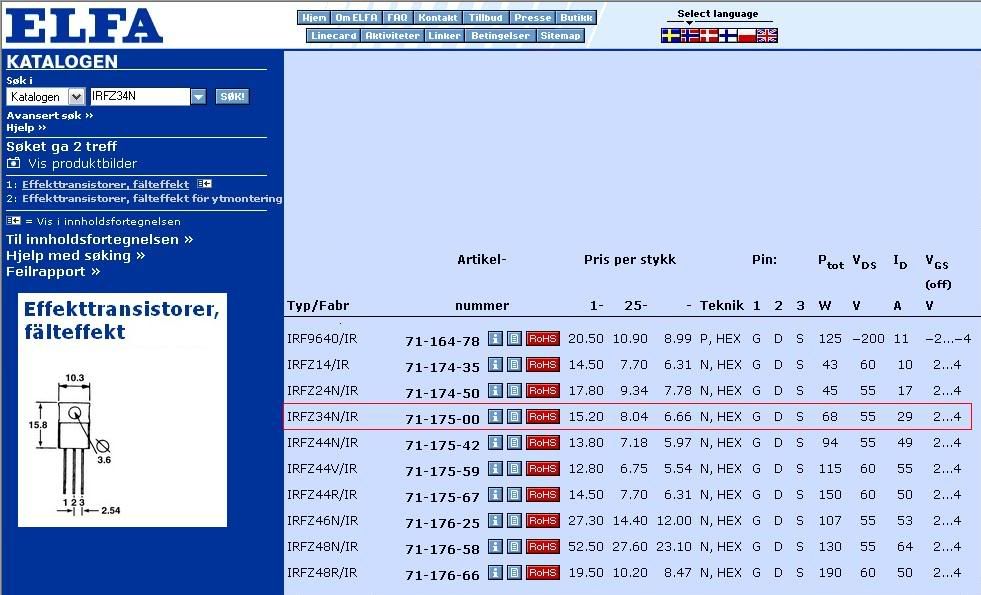Open the Linecard navigation item
981x595 pixels.
click(x=333, y=36)
